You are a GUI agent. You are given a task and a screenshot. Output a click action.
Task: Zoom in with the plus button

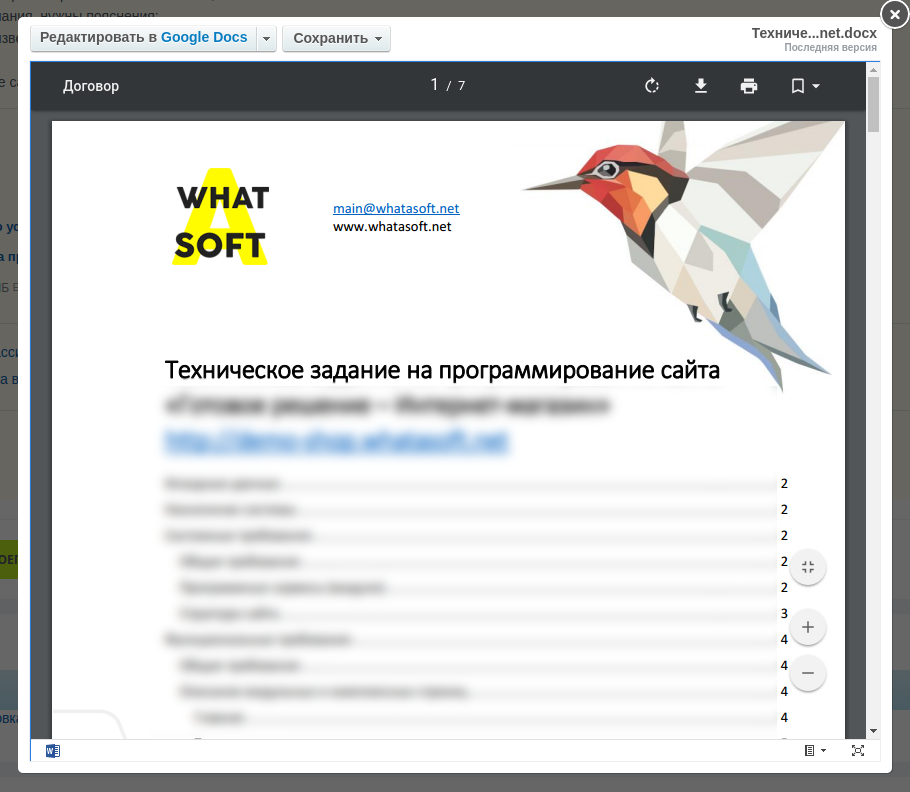coord(808,628)
